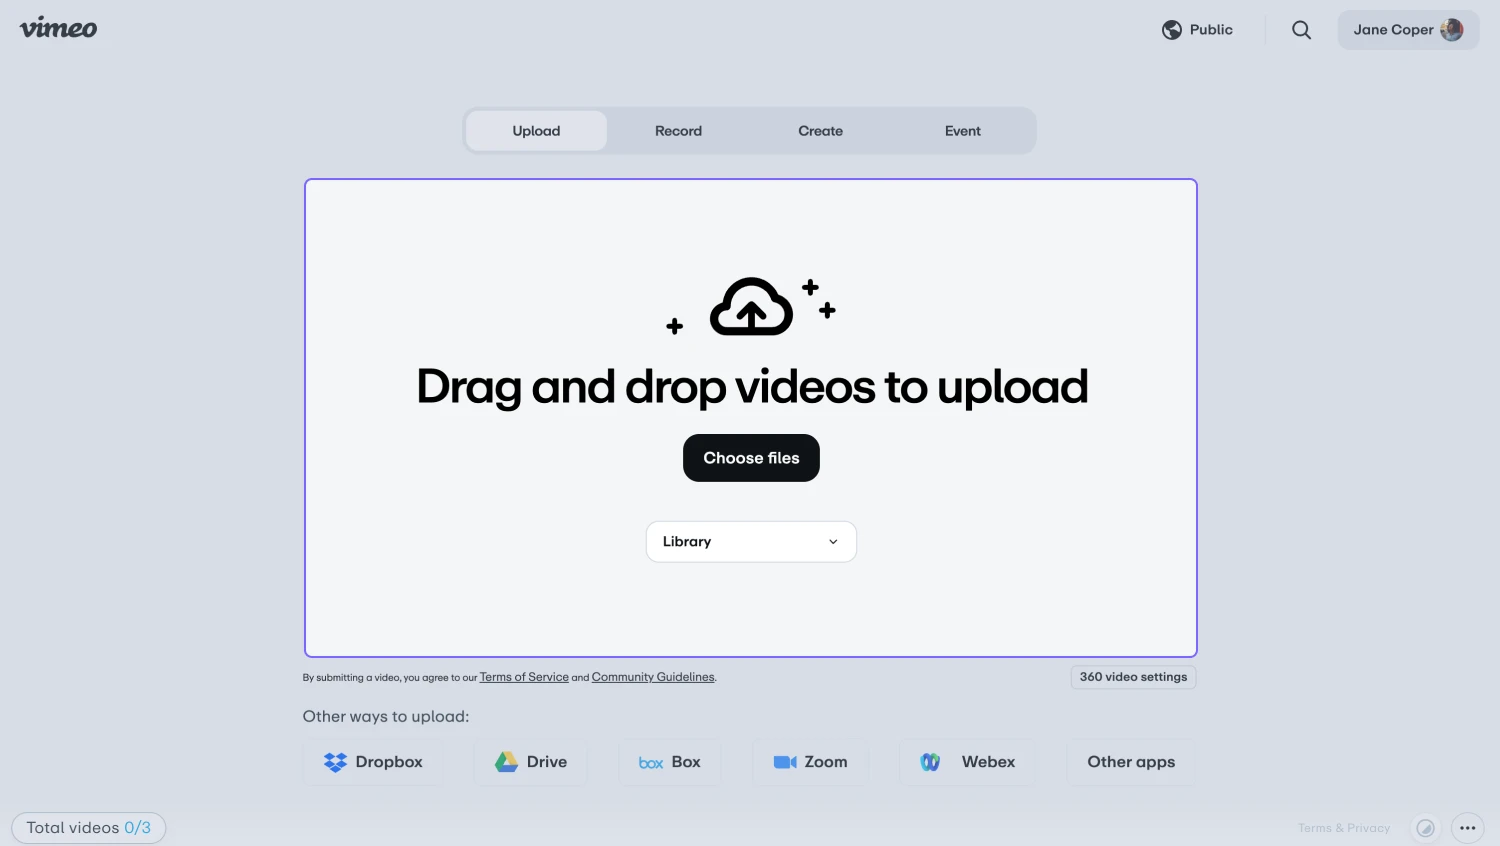Switch to the Create tab

pos(820,131)
